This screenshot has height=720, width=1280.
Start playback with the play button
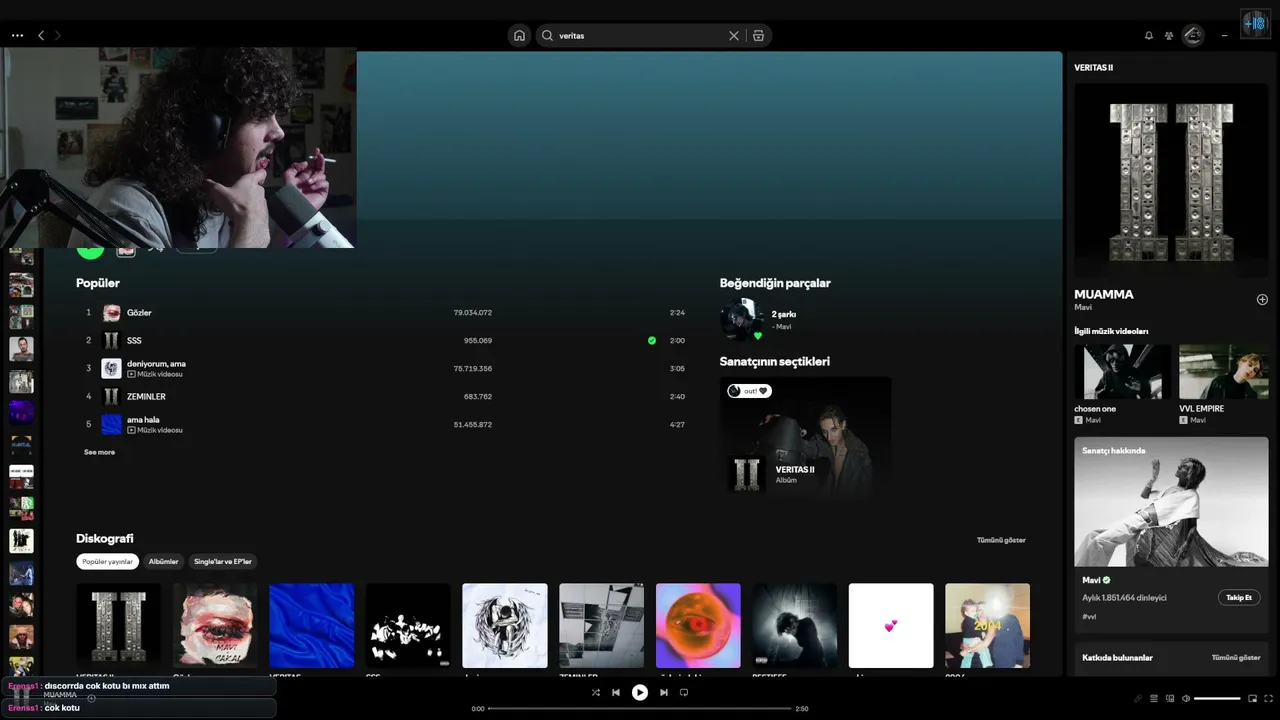tap(640, 692)
